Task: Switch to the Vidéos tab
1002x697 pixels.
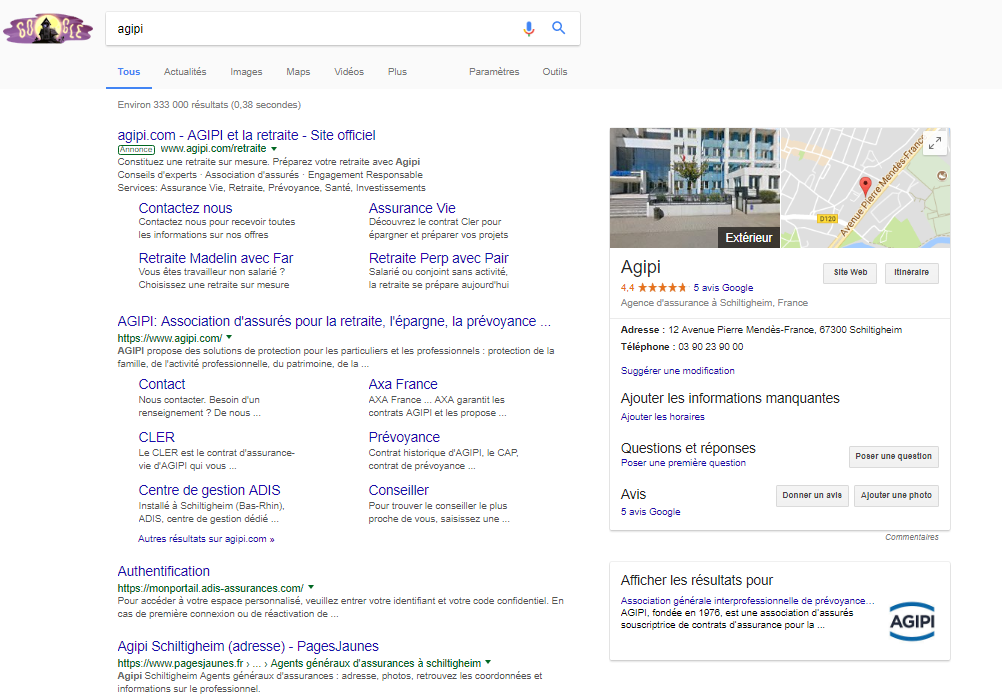Action: [349, 72]
